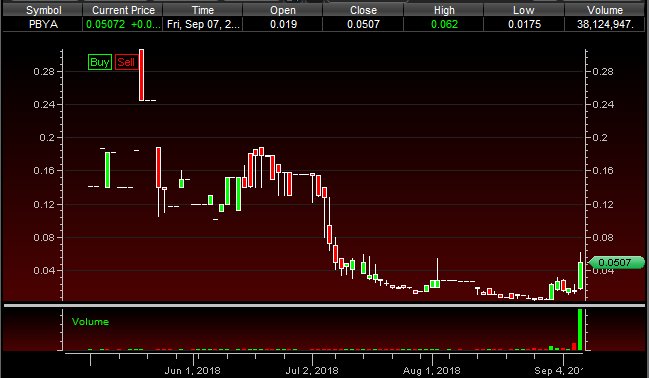
Task: Click the Low column header
Action: click(524, 10)
